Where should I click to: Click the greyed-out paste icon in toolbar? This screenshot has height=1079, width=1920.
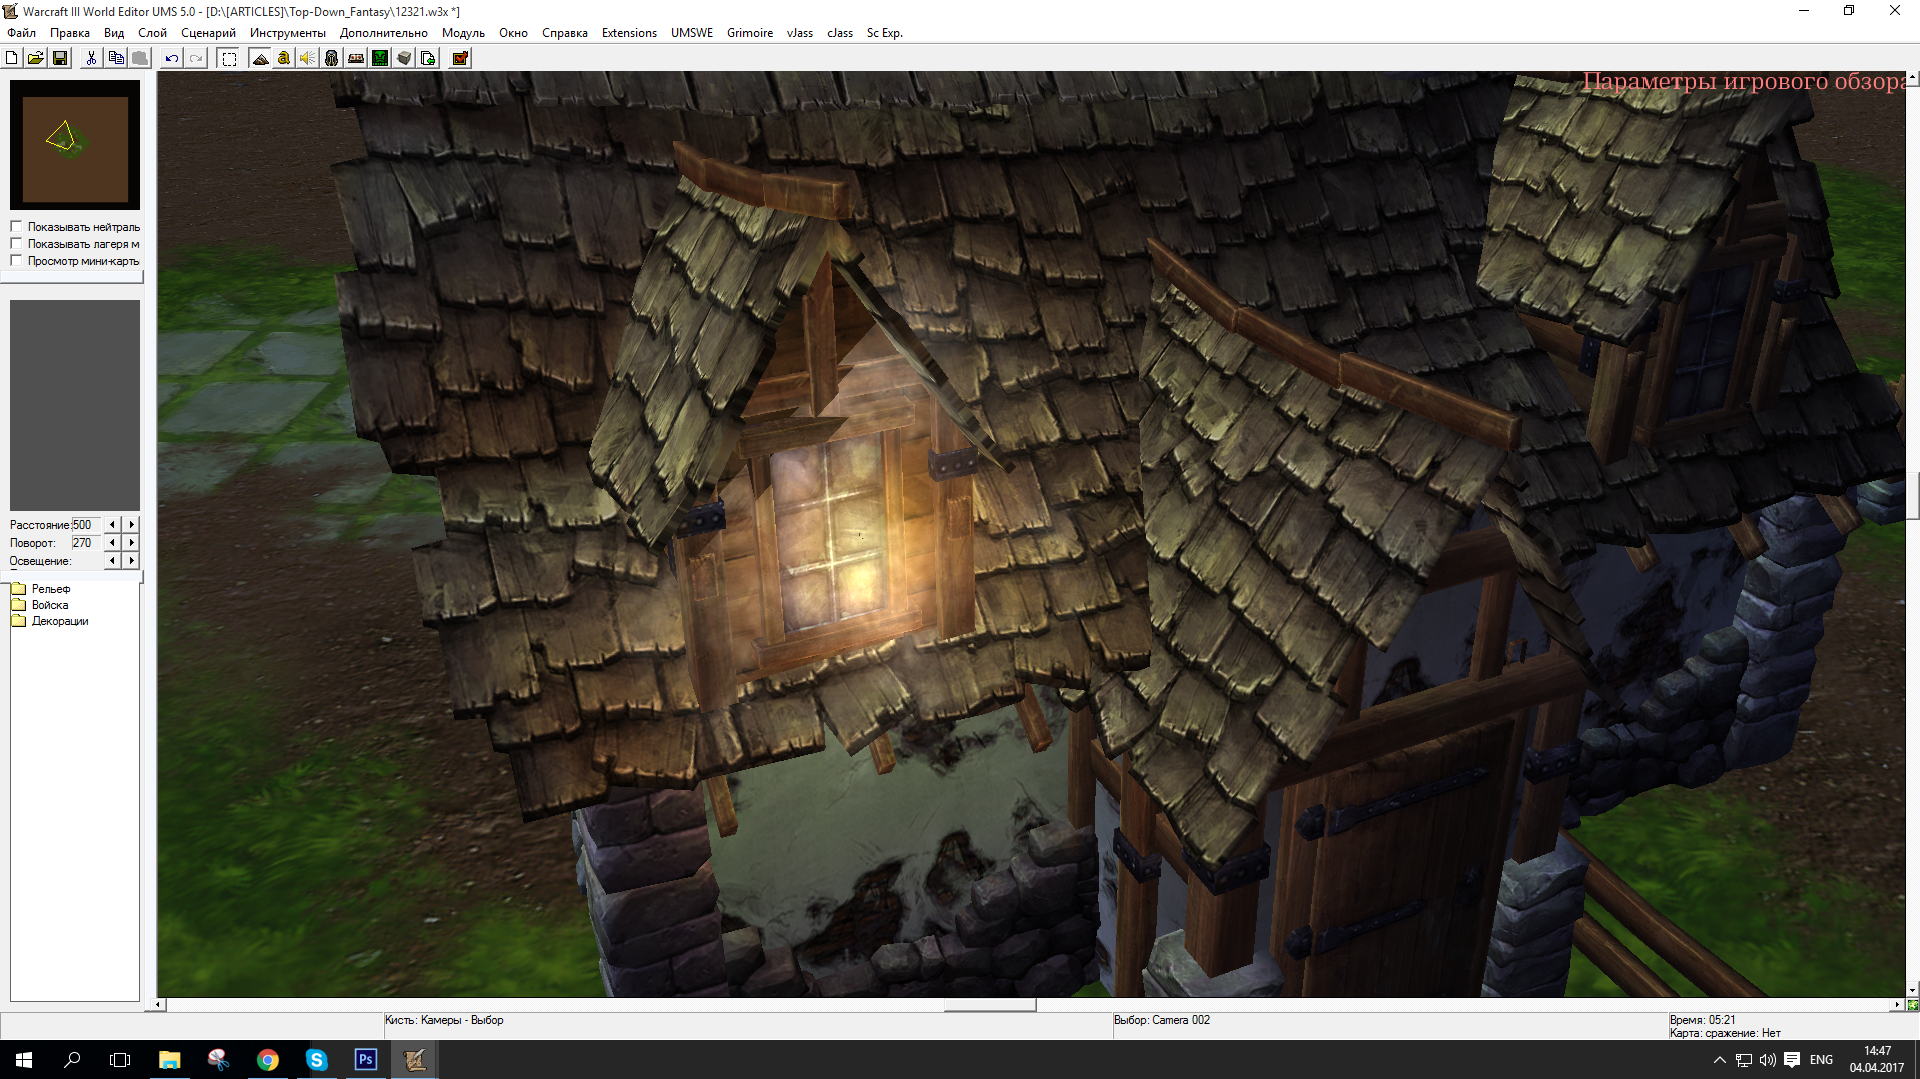click(x=140, y=58)
